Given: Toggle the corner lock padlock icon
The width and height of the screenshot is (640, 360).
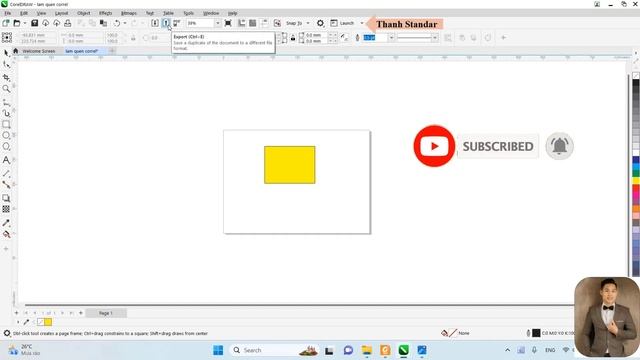Looking at the screenshot, I should pyautogui.click(x=293, y=38).
